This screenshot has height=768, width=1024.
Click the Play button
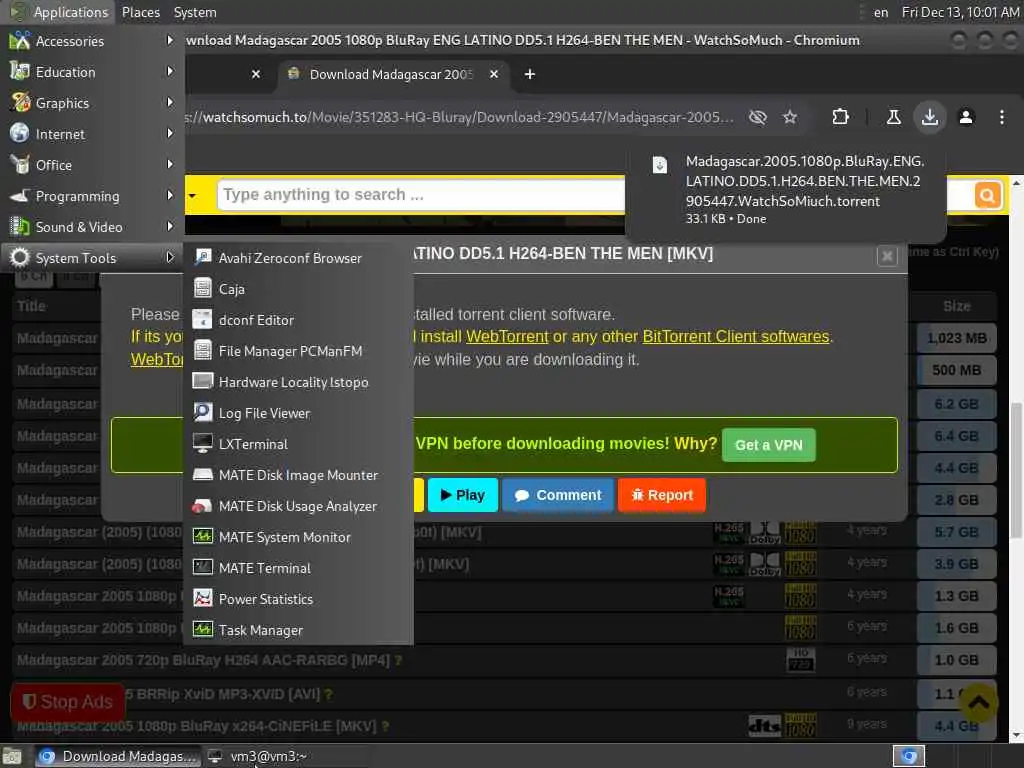pyautogui.click(x=462, y=495)
